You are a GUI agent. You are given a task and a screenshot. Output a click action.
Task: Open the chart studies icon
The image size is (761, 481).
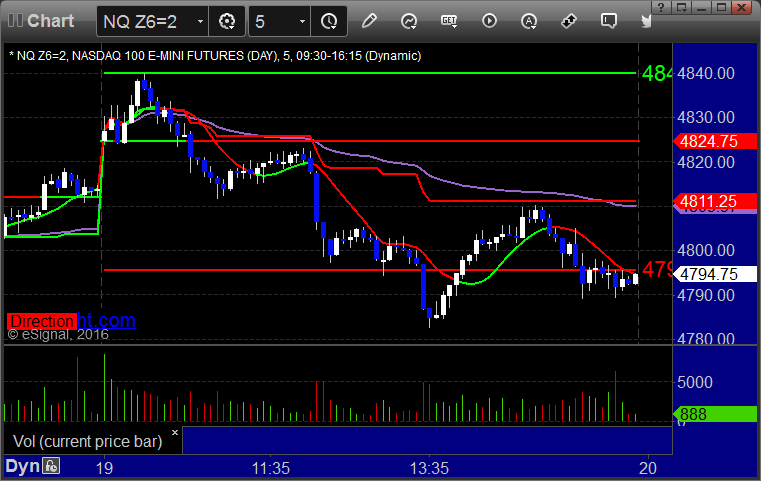point(409,21)
